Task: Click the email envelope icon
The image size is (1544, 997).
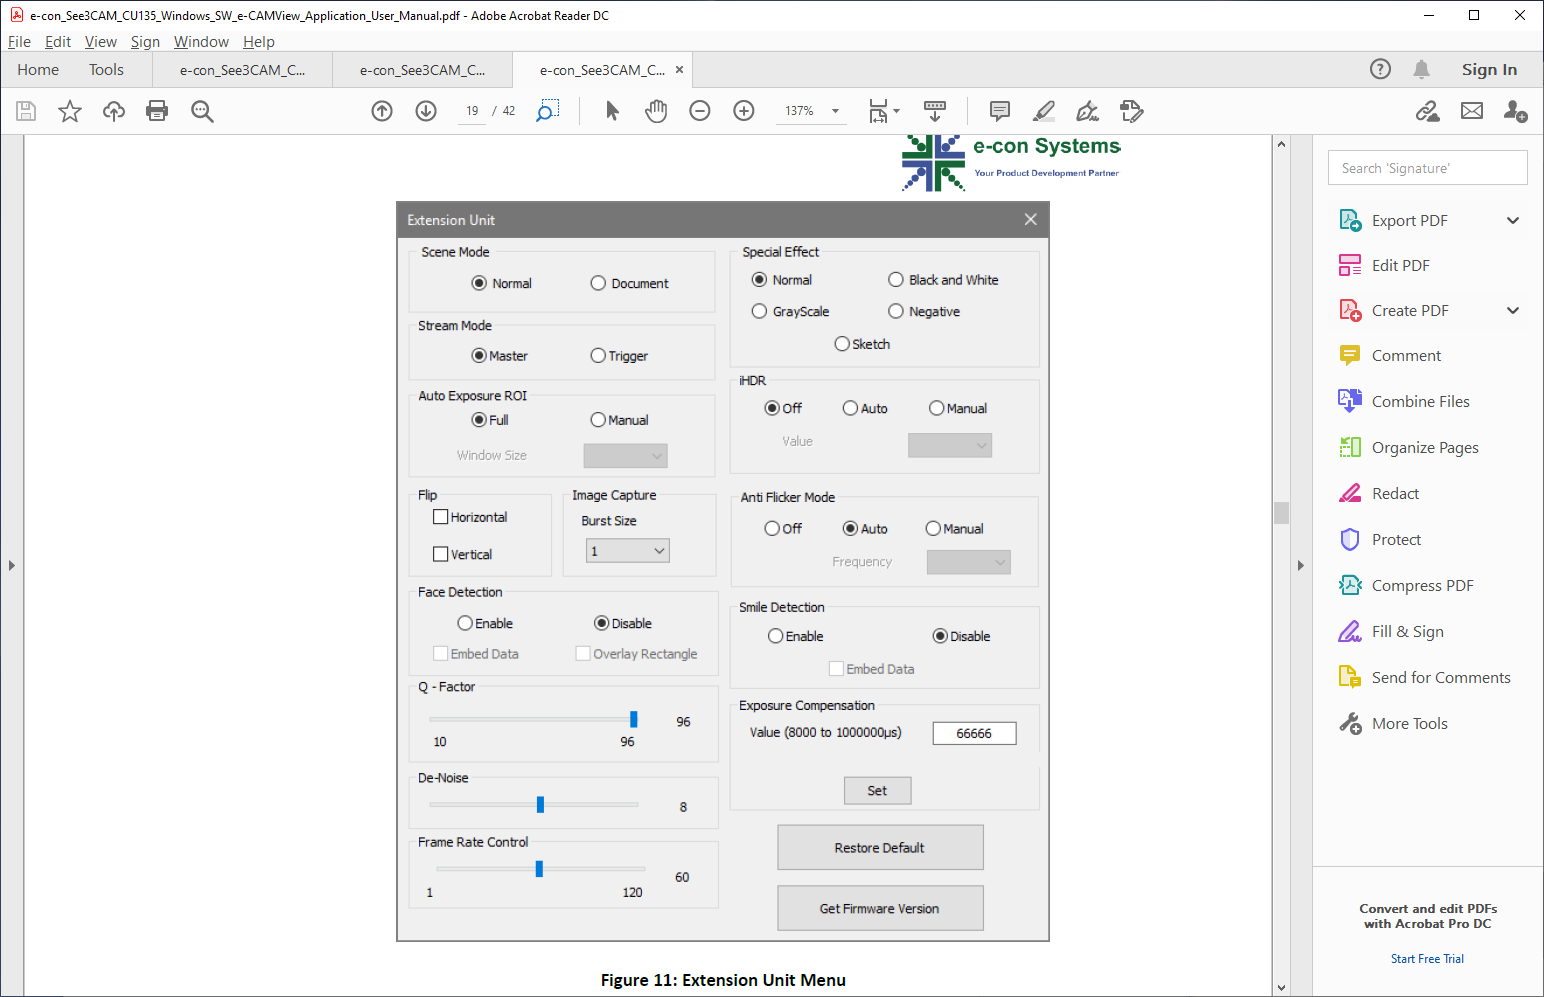Action: (x=1472, y=111)
